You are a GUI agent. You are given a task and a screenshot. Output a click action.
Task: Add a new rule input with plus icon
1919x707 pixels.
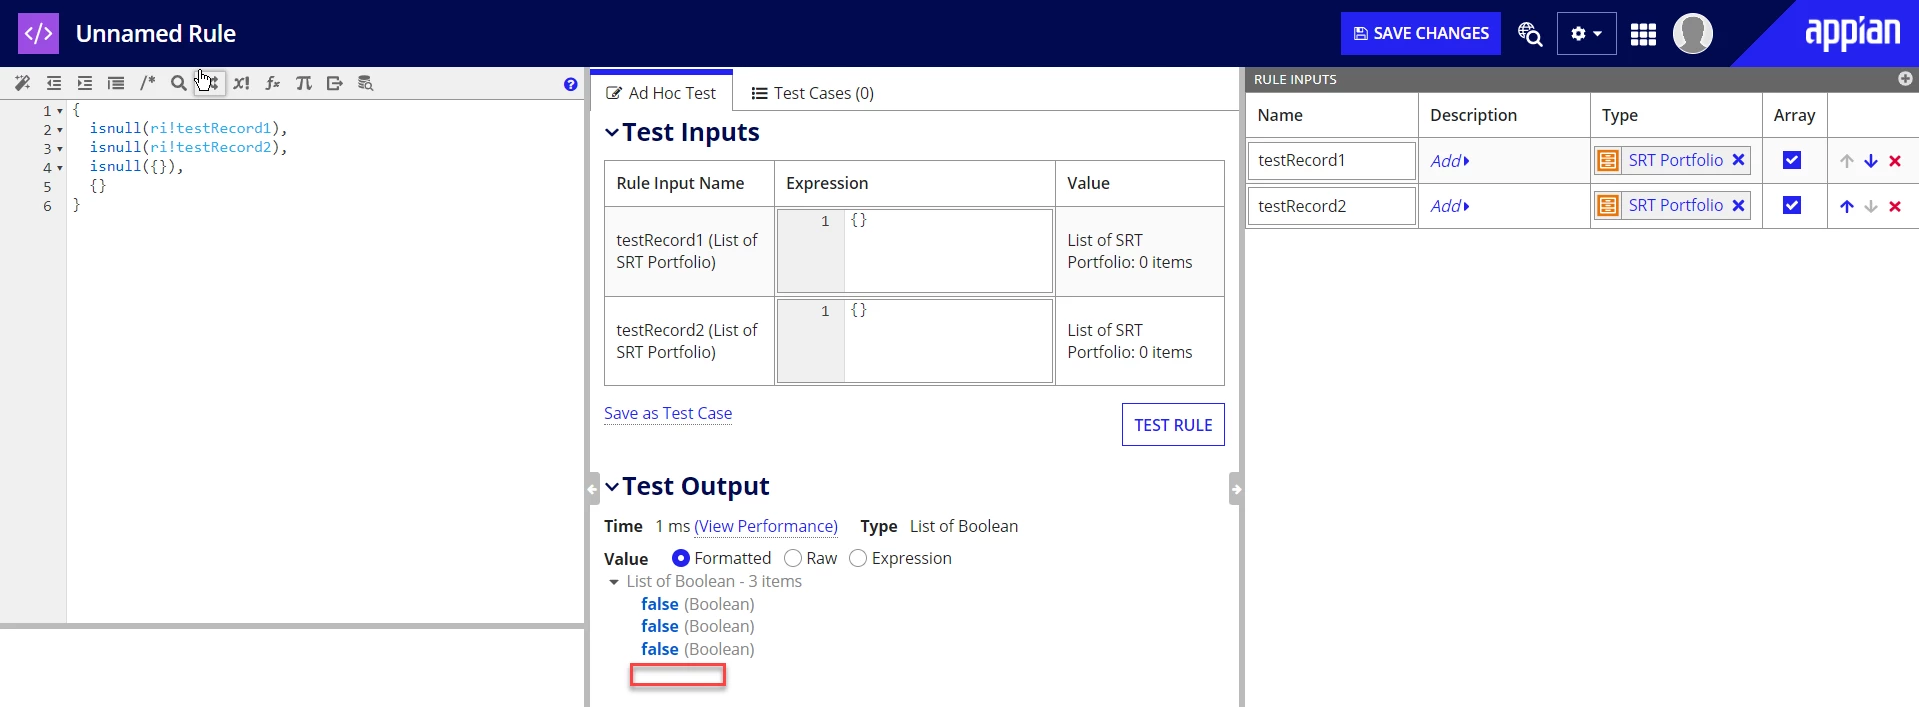click(1905, 79)
